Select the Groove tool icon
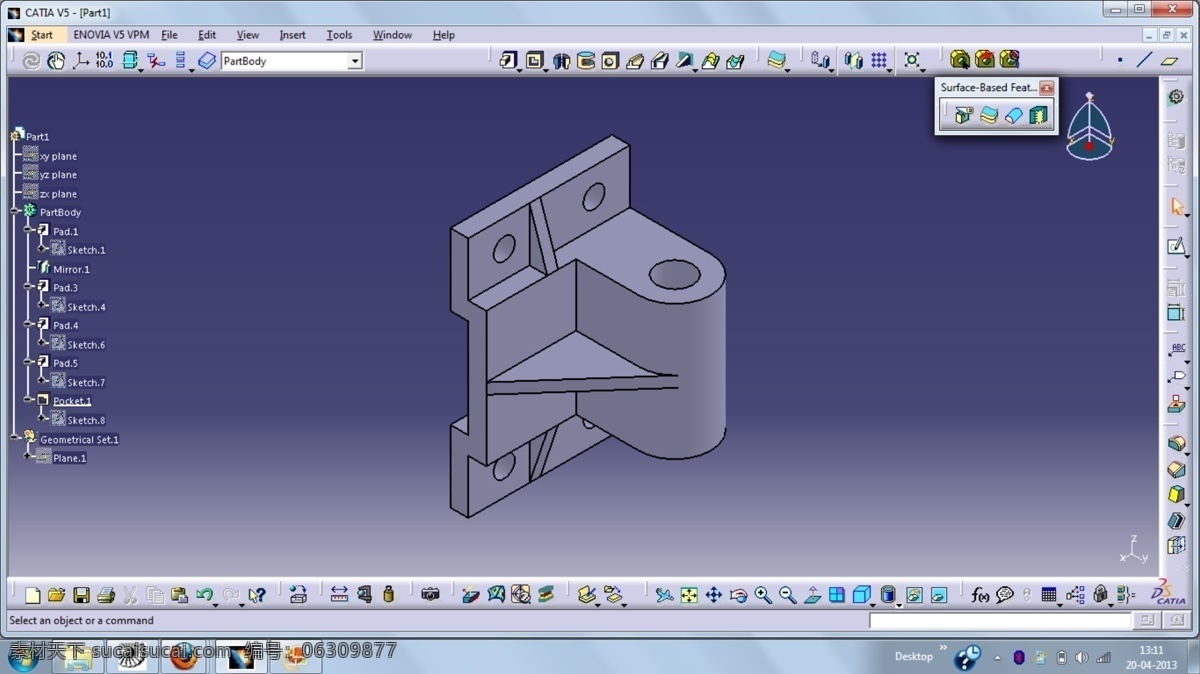 click(x=586, y=61)
